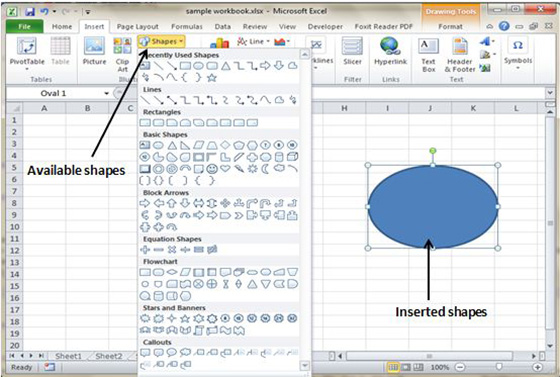This screenshot has width=560, height=377.
Task: Go to first sheet navigation arrow
Action: tap(12, 356)
